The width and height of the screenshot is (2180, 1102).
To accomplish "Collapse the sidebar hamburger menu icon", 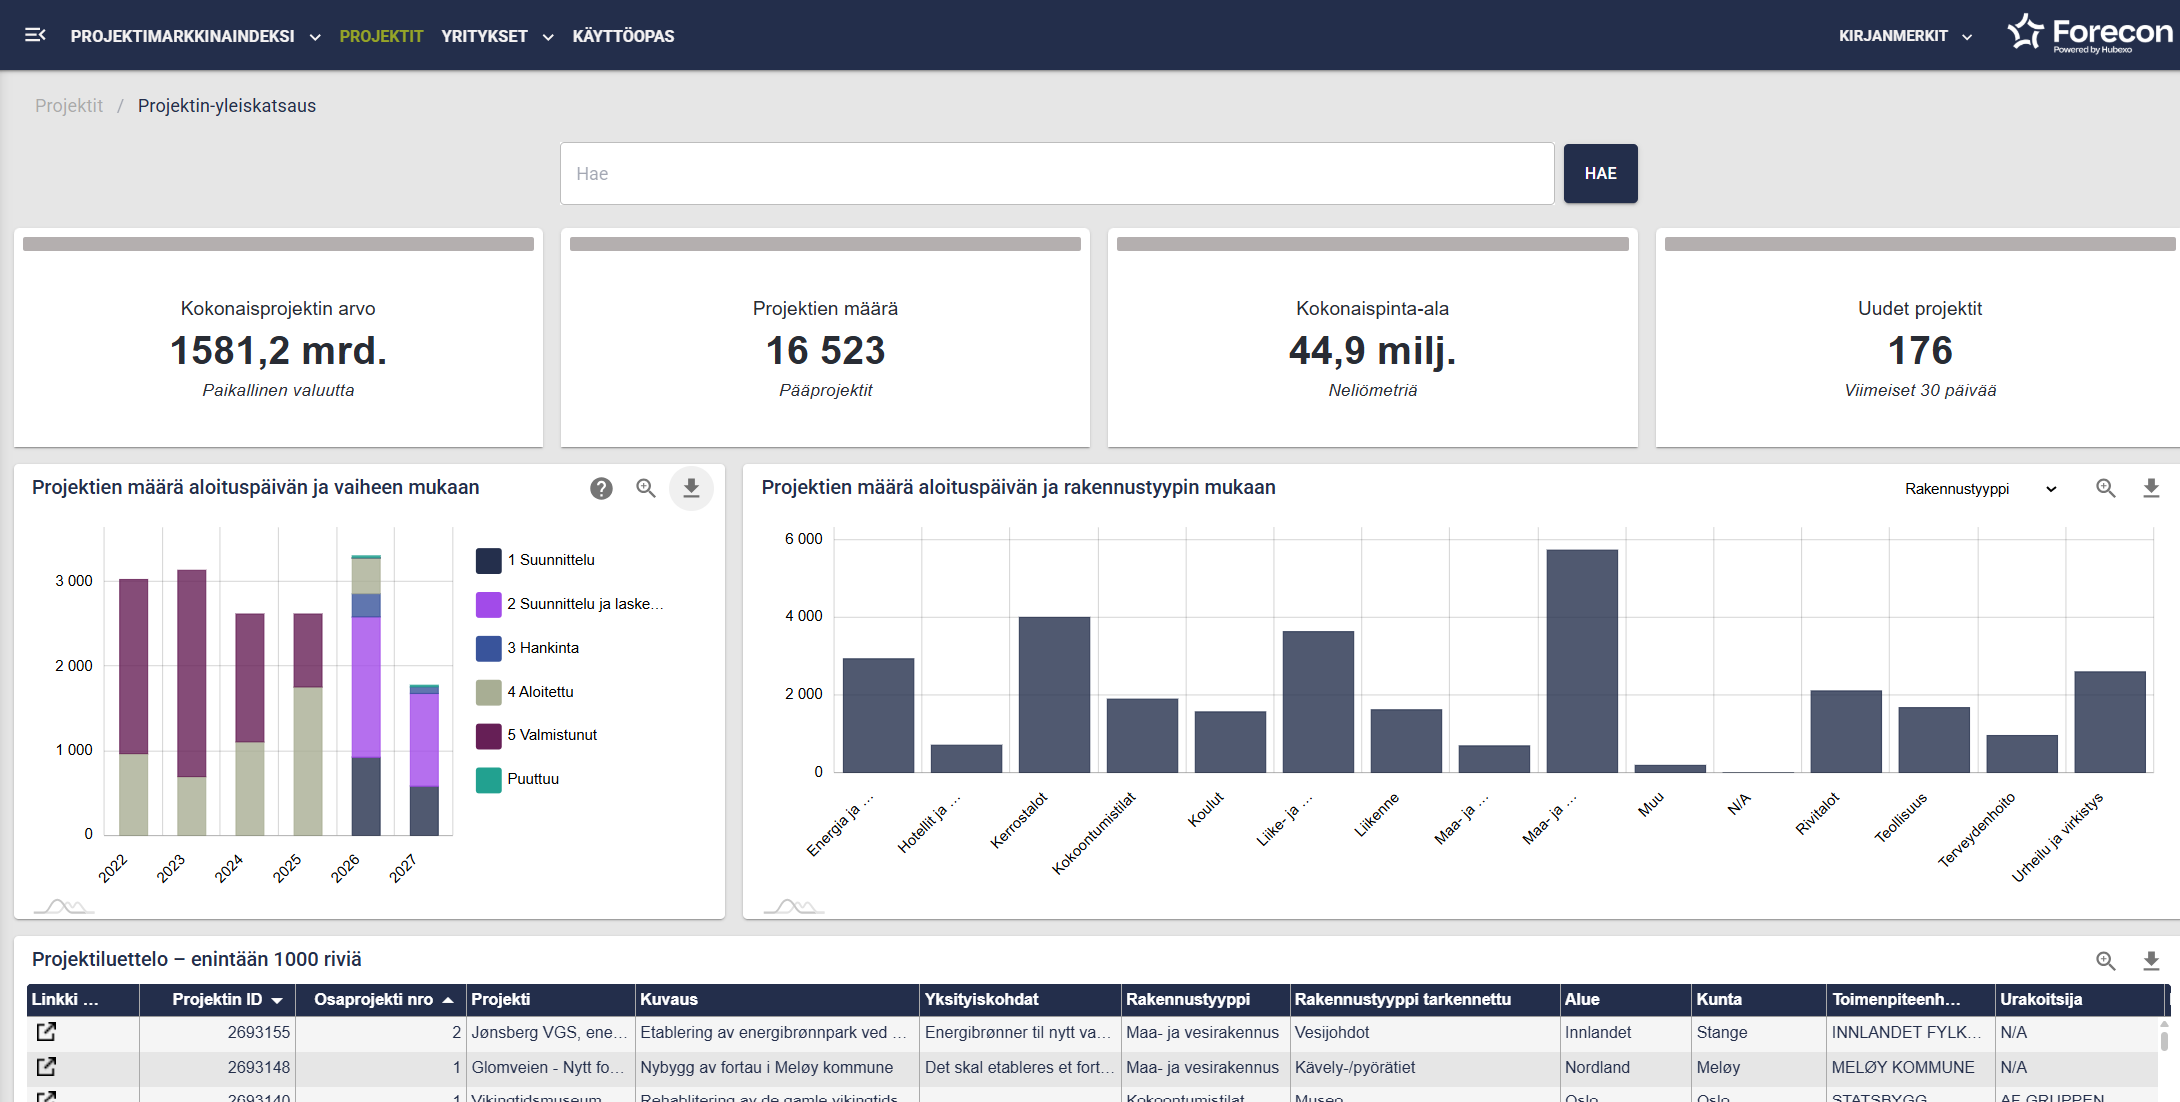I will tap(35, 35).
